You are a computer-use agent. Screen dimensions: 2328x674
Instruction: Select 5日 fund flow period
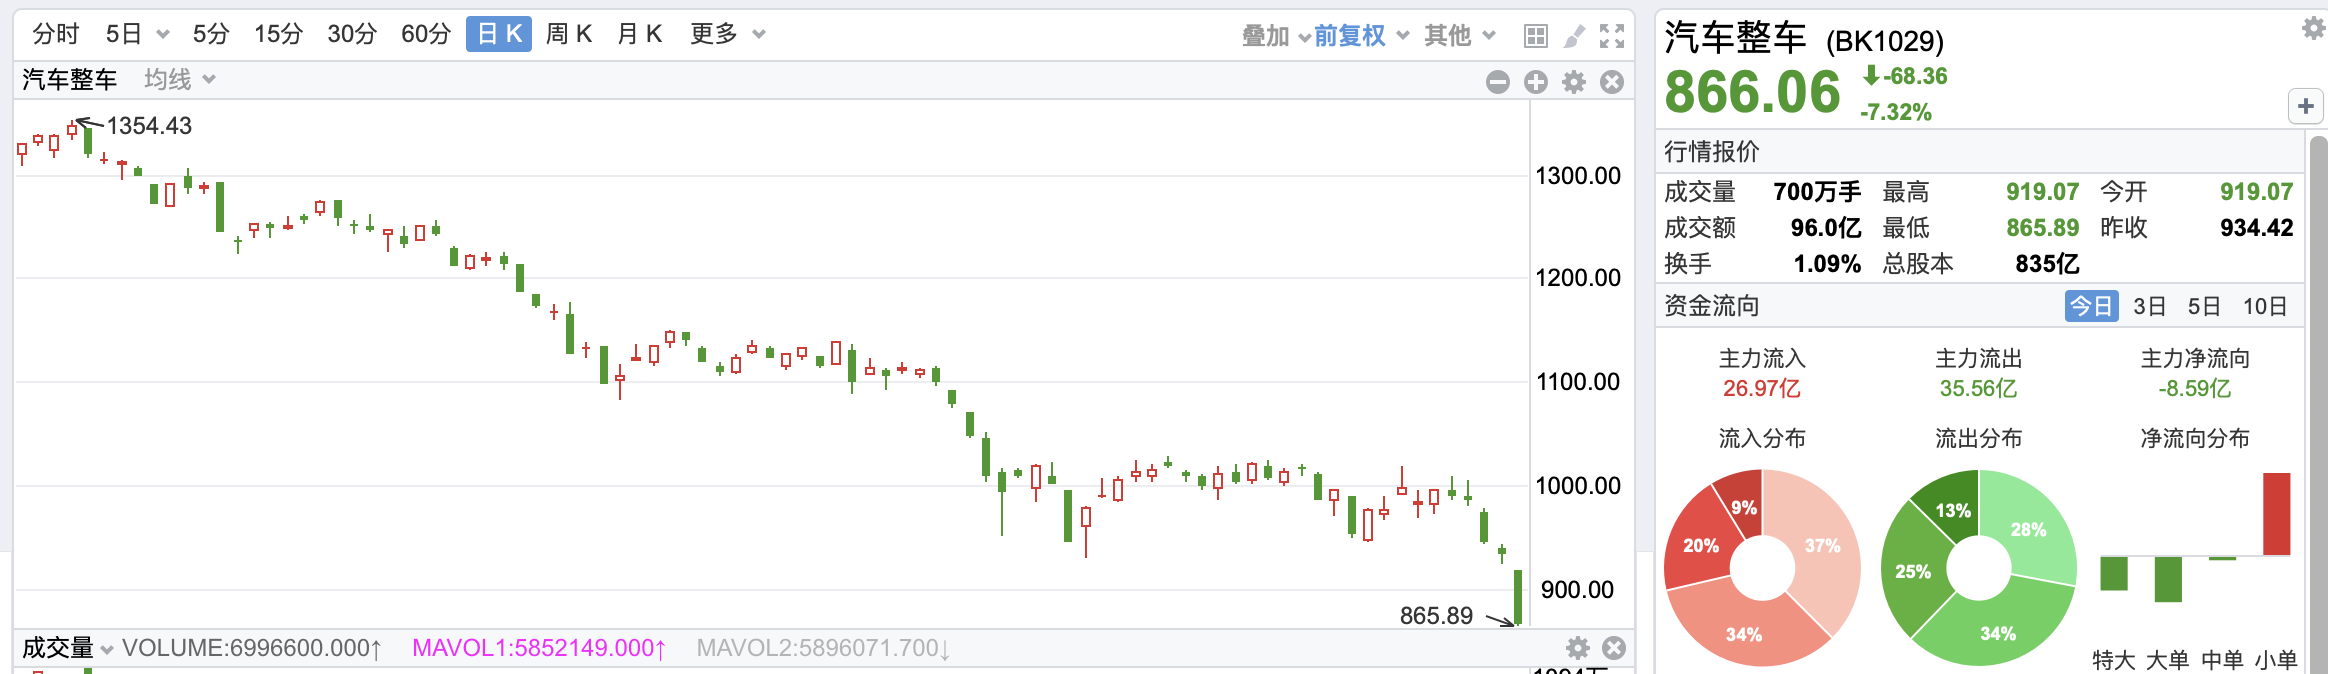[x=2204, y=306]
